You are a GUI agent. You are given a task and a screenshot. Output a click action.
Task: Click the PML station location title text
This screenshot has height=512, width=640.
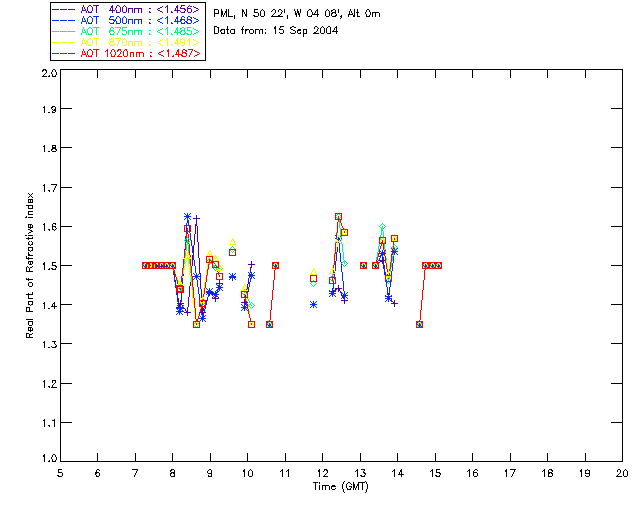(x=297, y=13)
